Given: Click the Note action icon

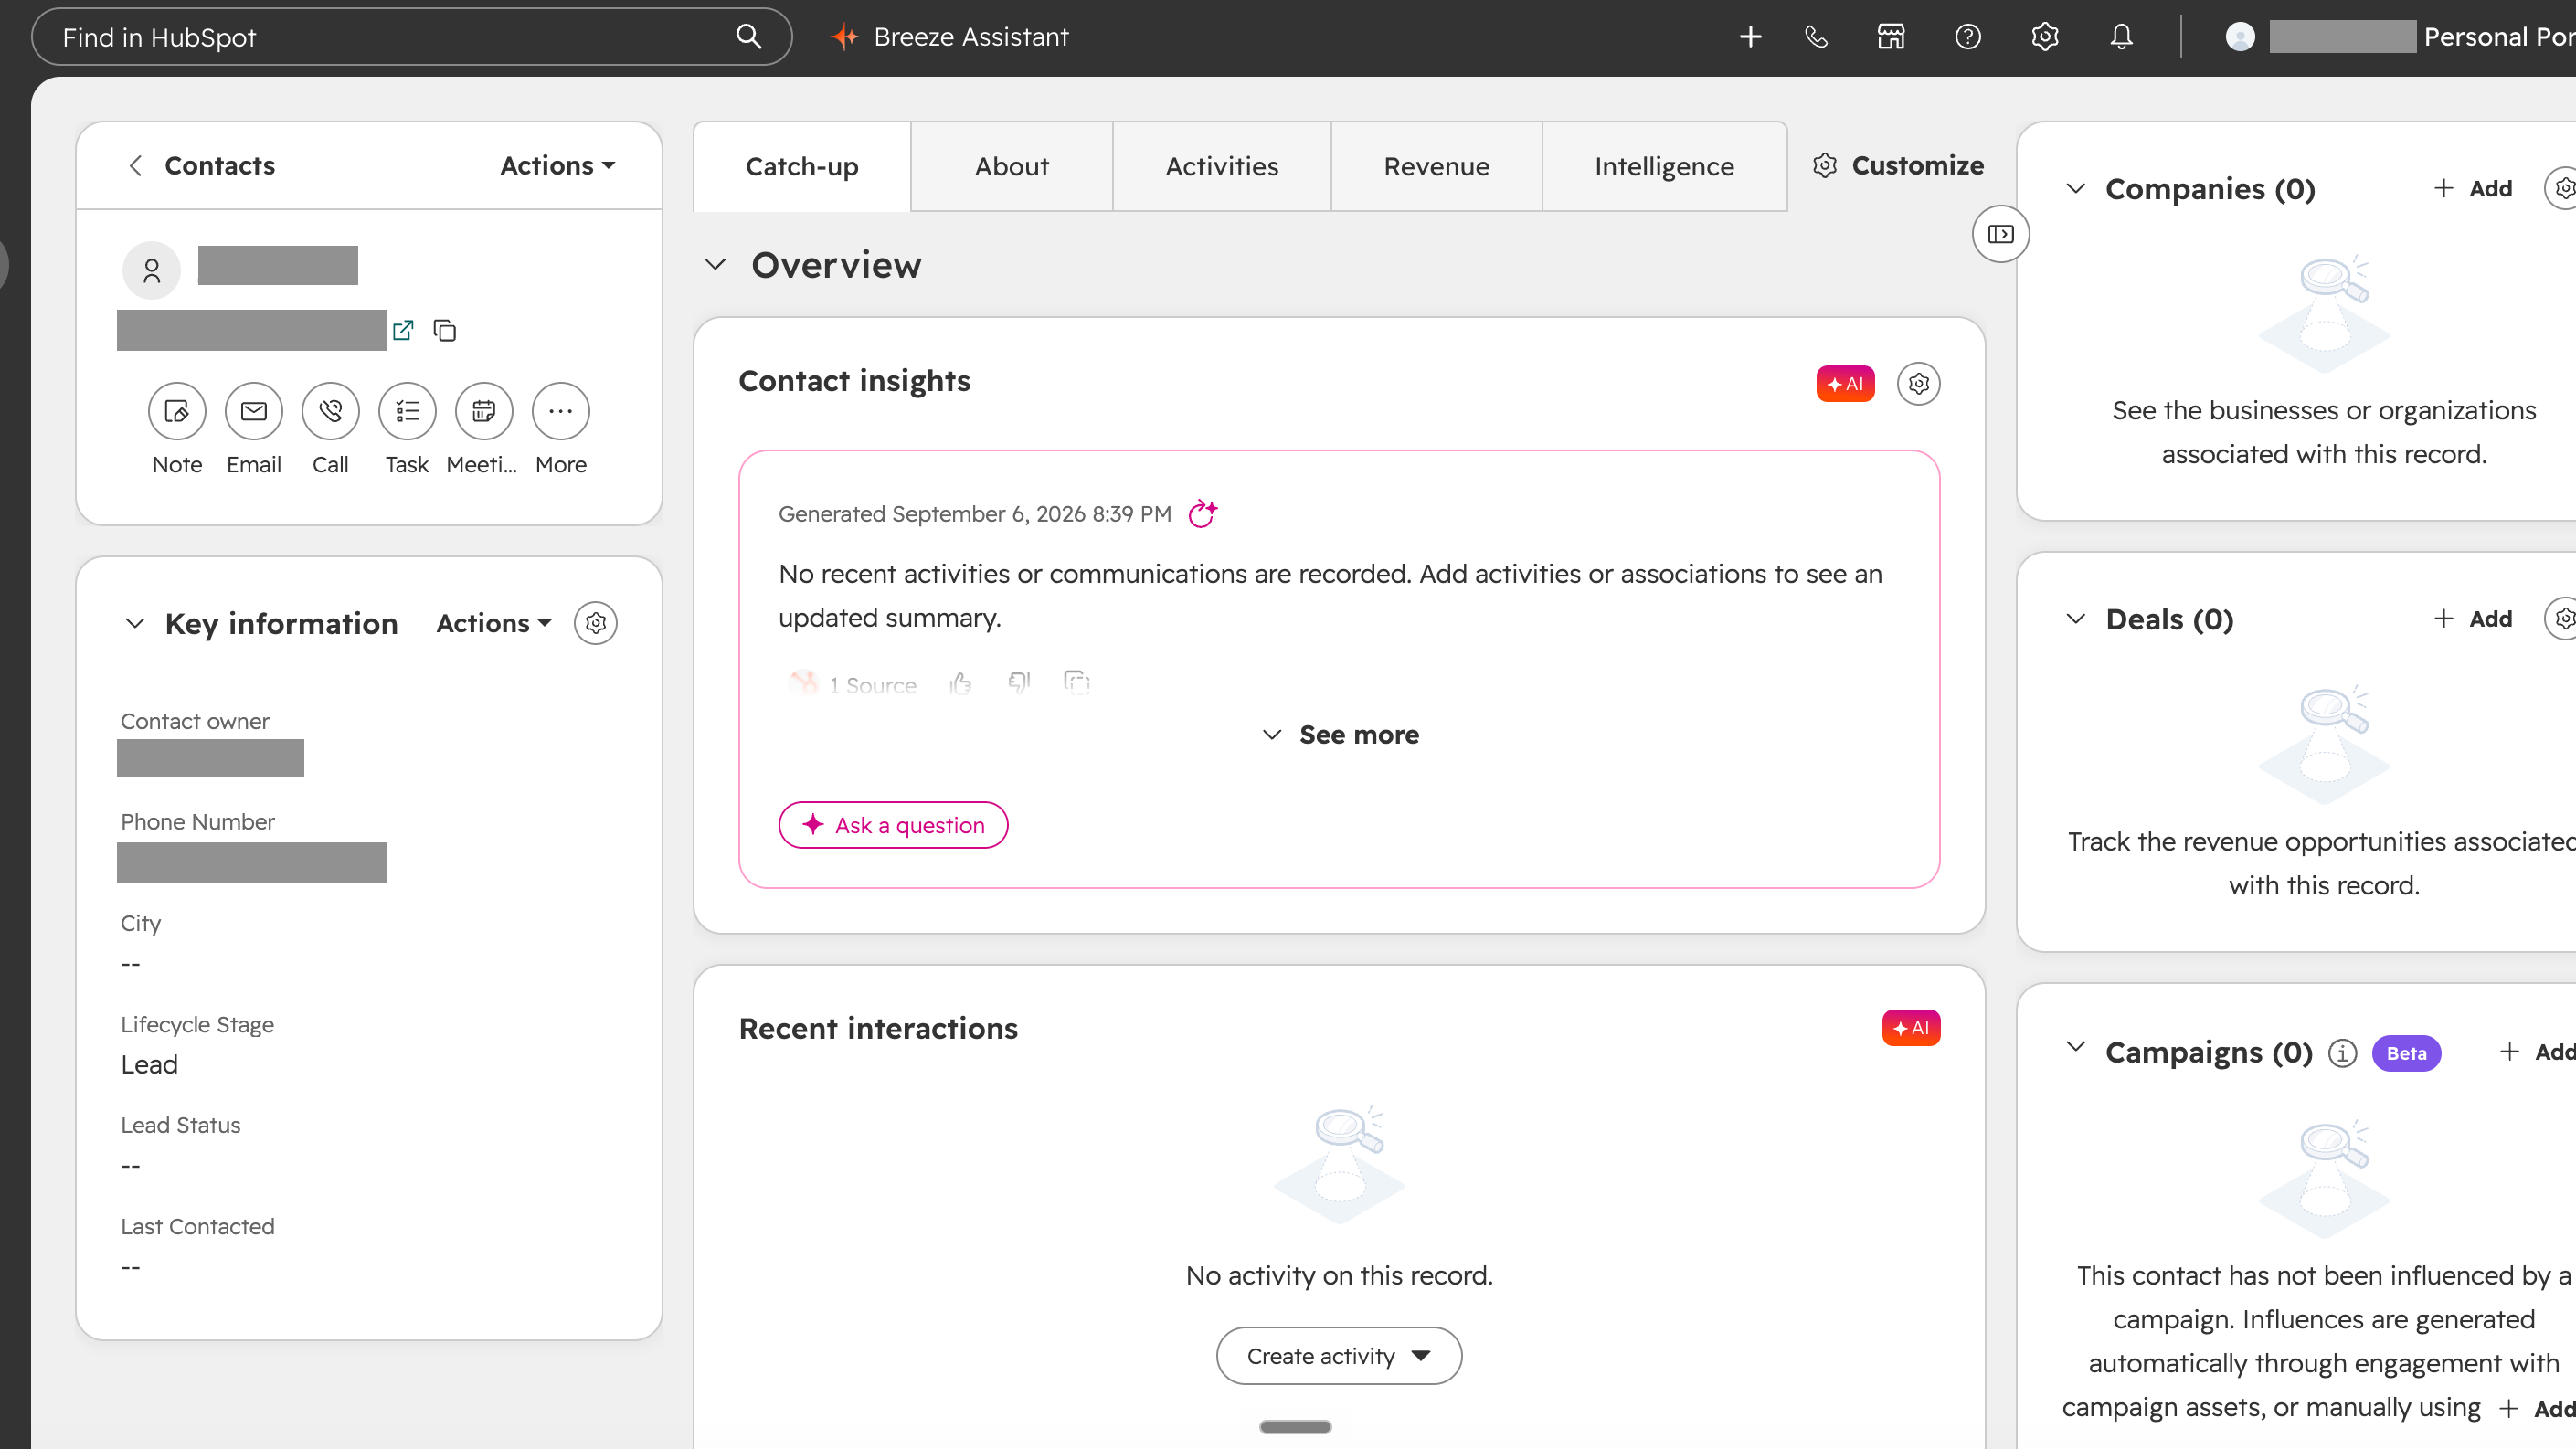Looking at the screenshot, I should click(177, 411).
